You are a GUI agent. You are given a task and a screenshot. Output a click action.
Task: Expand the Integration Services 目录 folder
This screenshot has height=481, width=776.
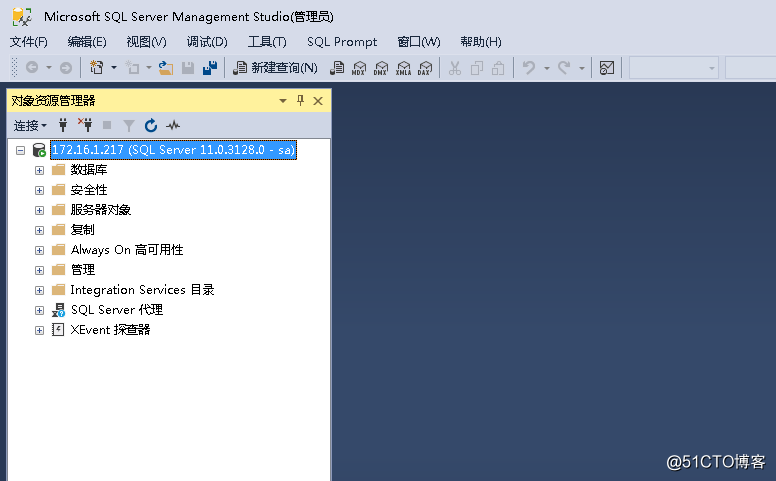(x=40, y=290)
